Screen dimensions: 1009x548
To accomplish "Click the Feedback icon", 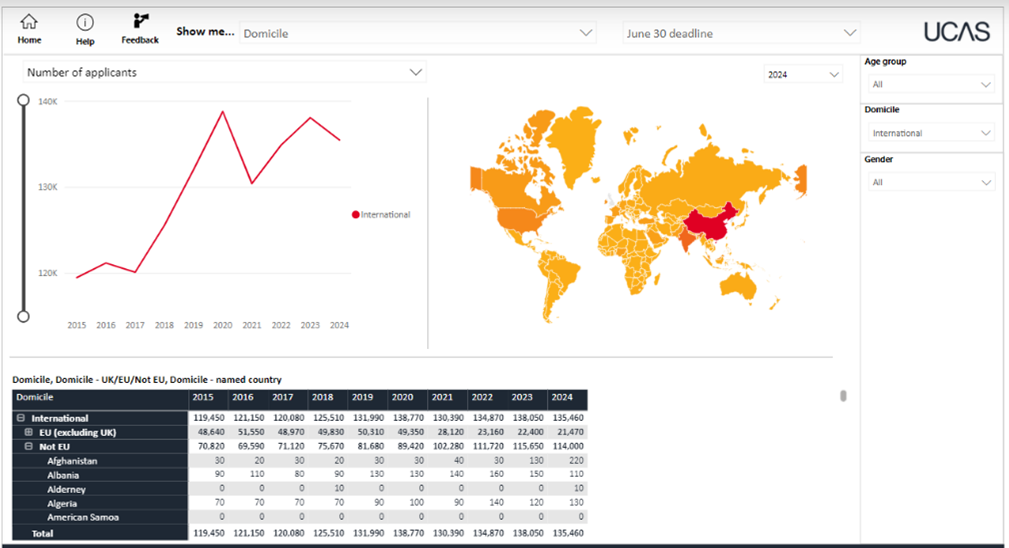I will click(140, 21).
